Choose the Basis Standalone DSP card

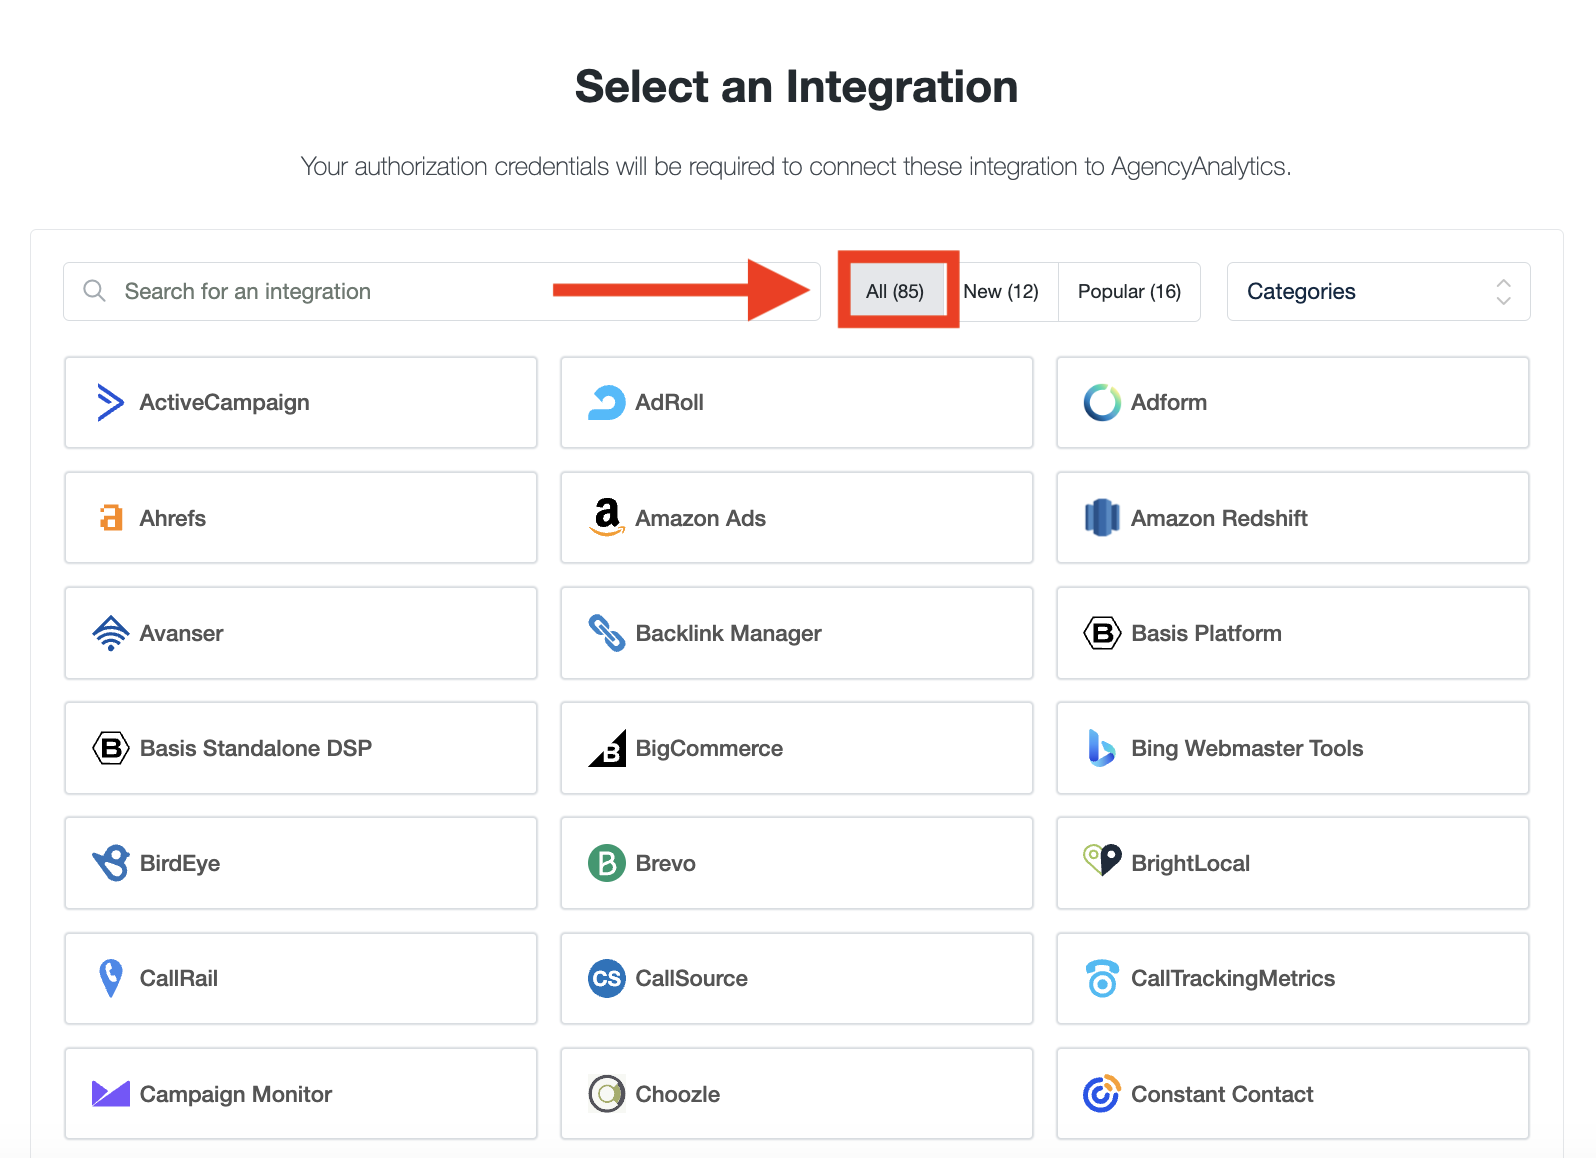click(301, 748)
